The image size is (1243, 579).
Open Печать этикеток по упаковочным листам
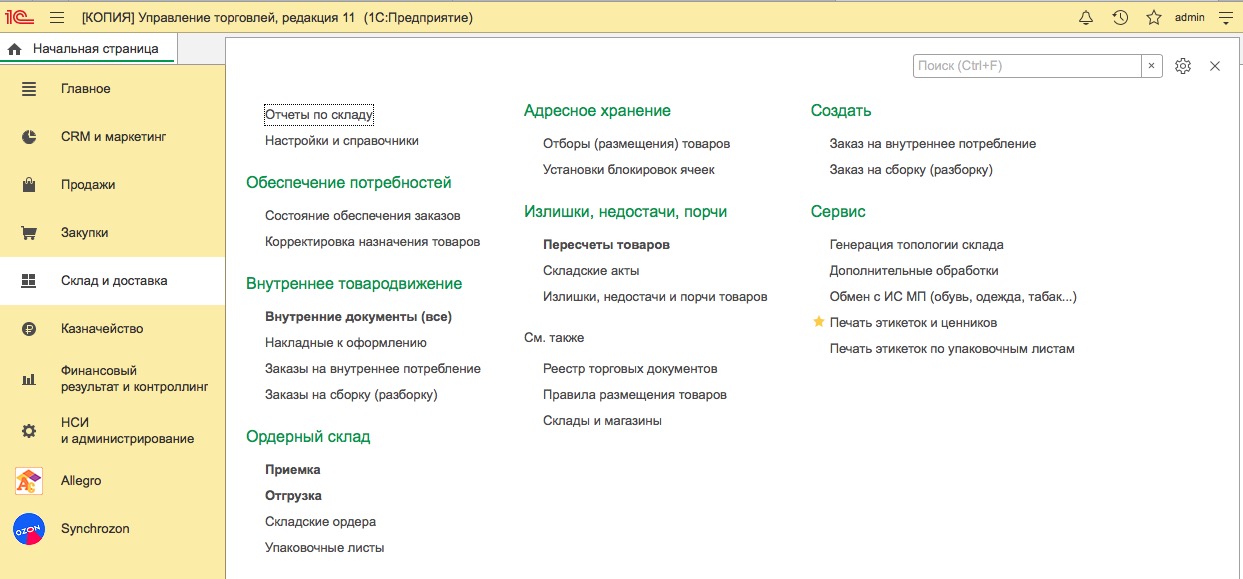(x=952, y=349)
